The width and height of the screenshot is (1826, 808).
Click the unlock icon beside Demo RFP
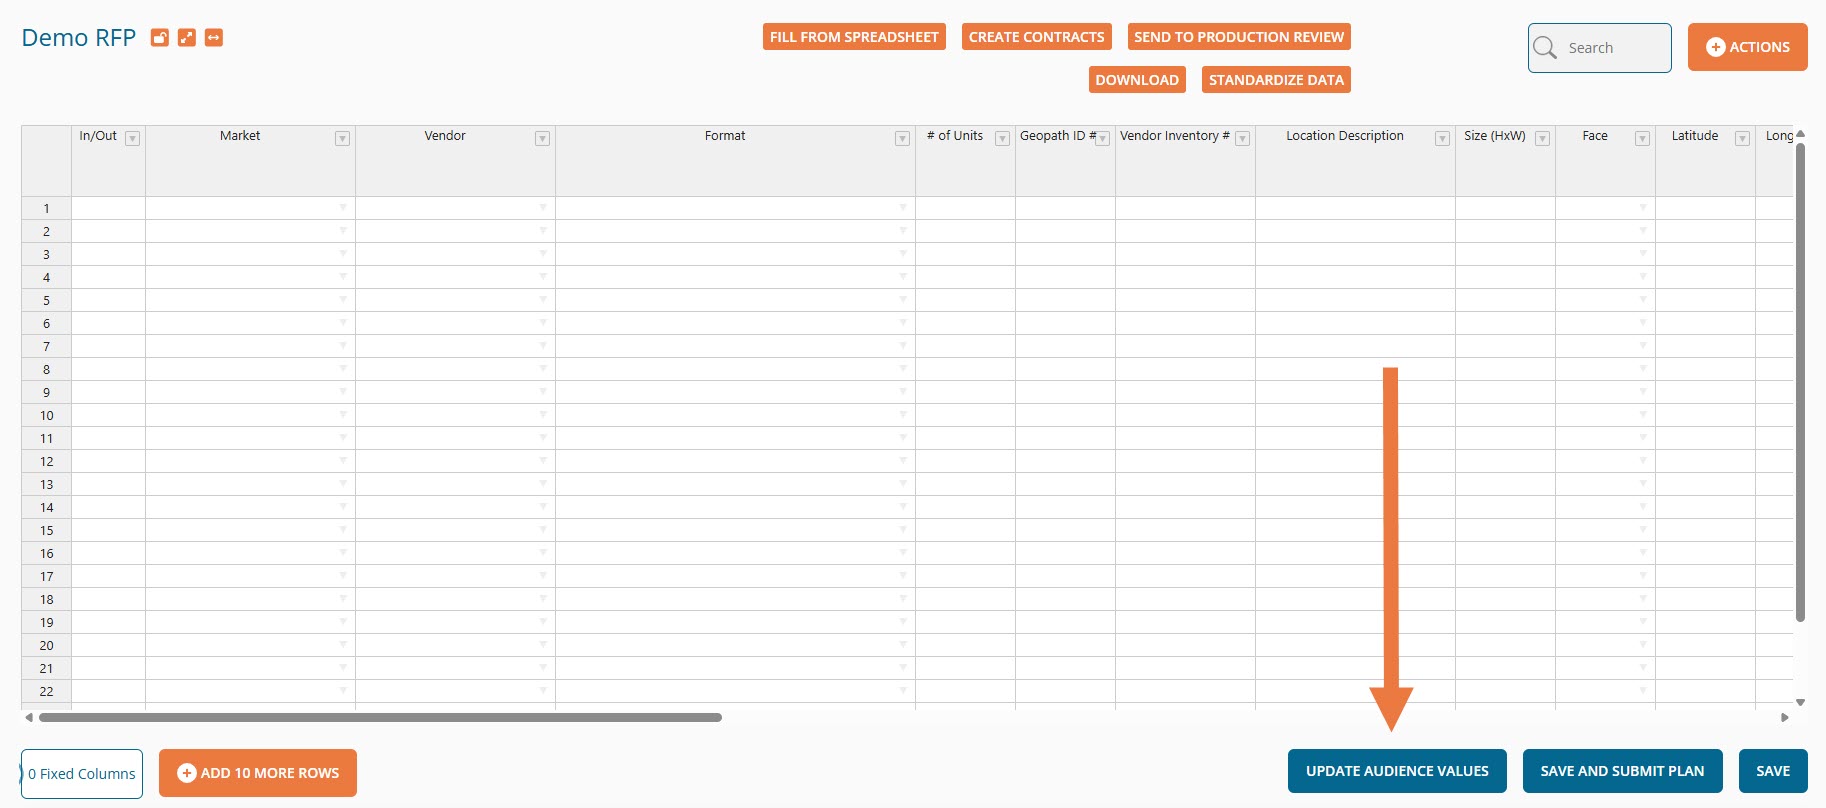coord(159,38)
